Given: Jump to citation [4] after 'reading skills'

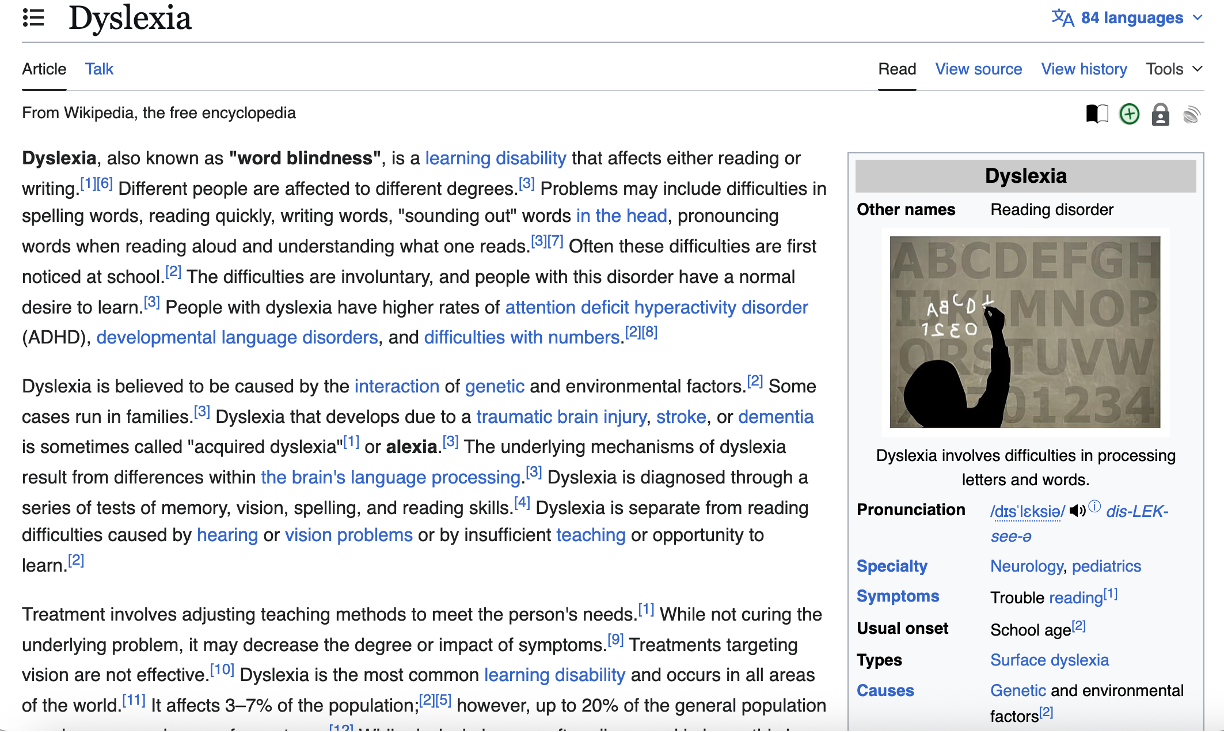Looking at the screenshot, I should point(522,502).
